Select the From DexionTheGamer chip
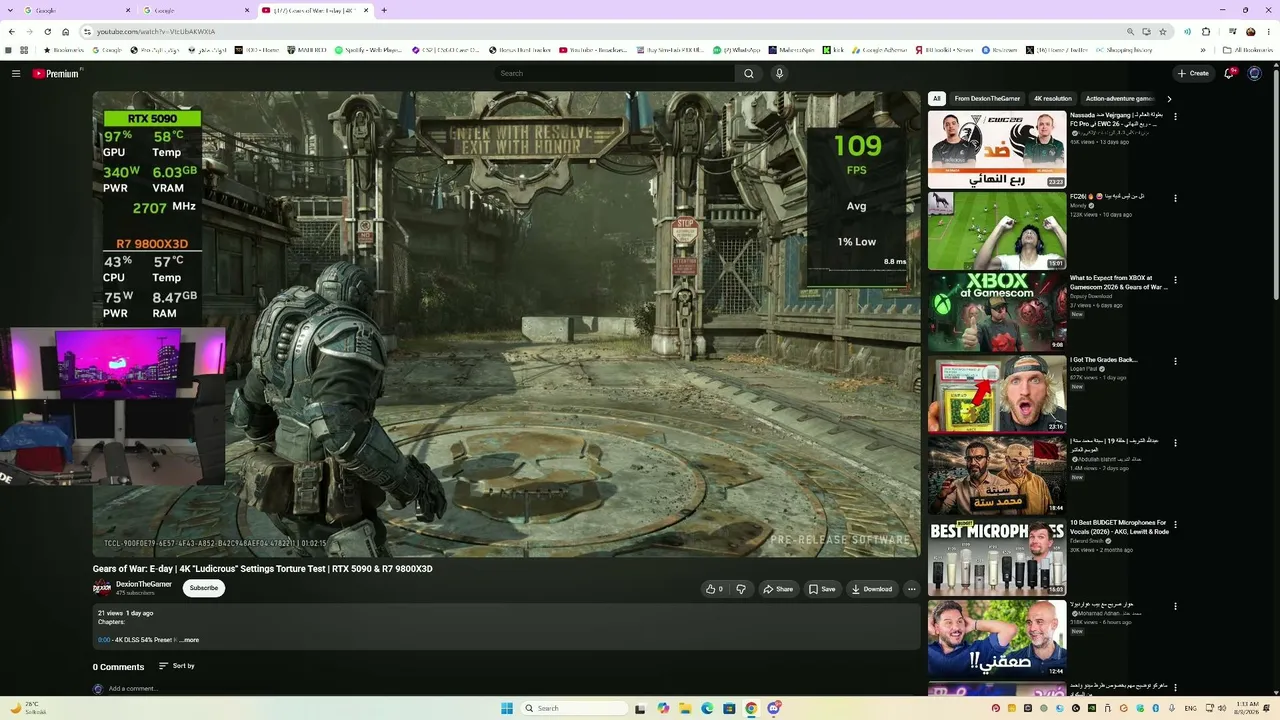The height and width of the screenshot is (720, 1280). [986, 99]
